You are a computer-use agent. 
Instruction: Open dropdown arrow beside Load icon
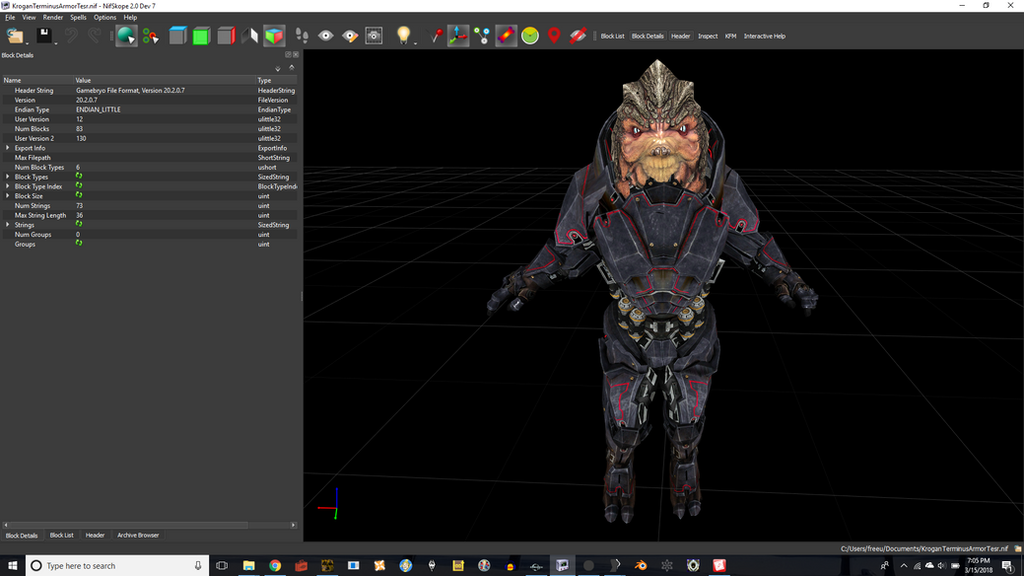click(27, 43)
